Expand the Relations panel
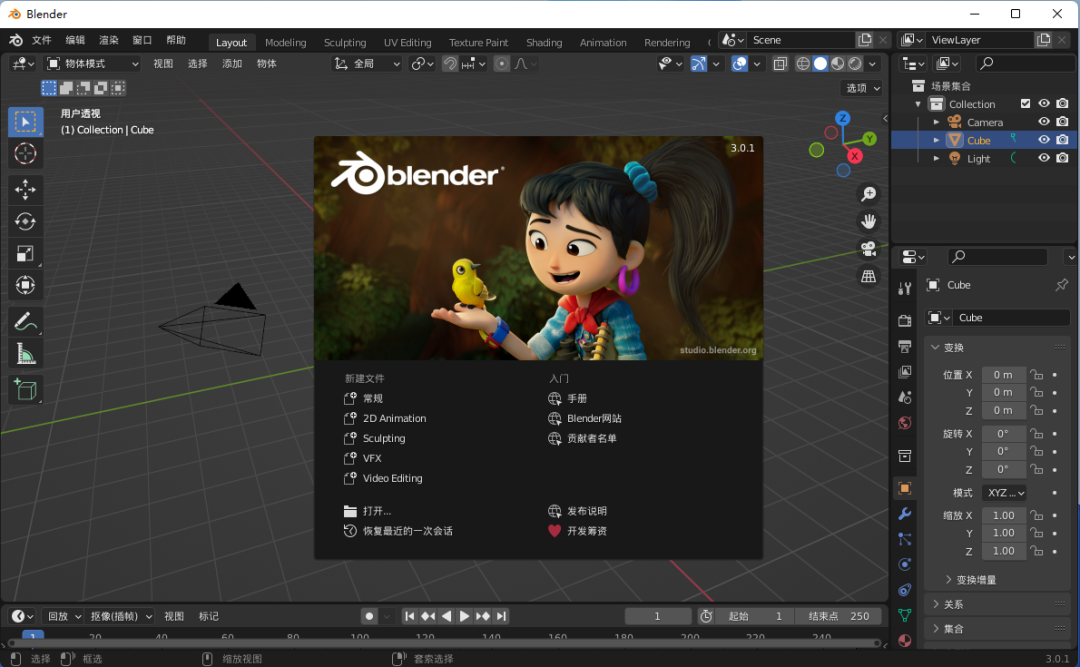Viewport: 1080px width, 667px height. coord(948,604)
